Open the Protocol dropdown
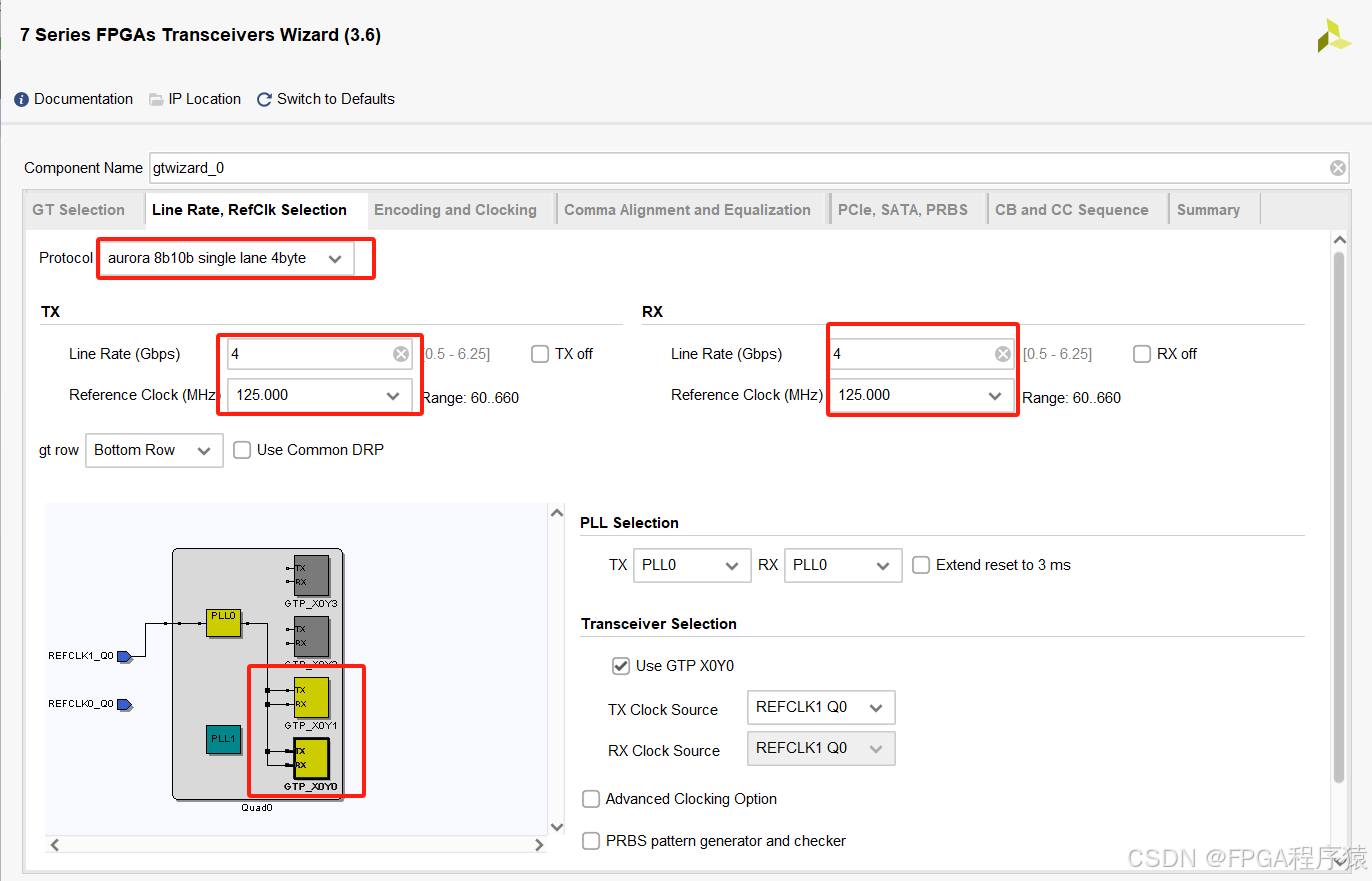Image resolution: width=1372 pixels, height=881 pixels. [226, 258]
